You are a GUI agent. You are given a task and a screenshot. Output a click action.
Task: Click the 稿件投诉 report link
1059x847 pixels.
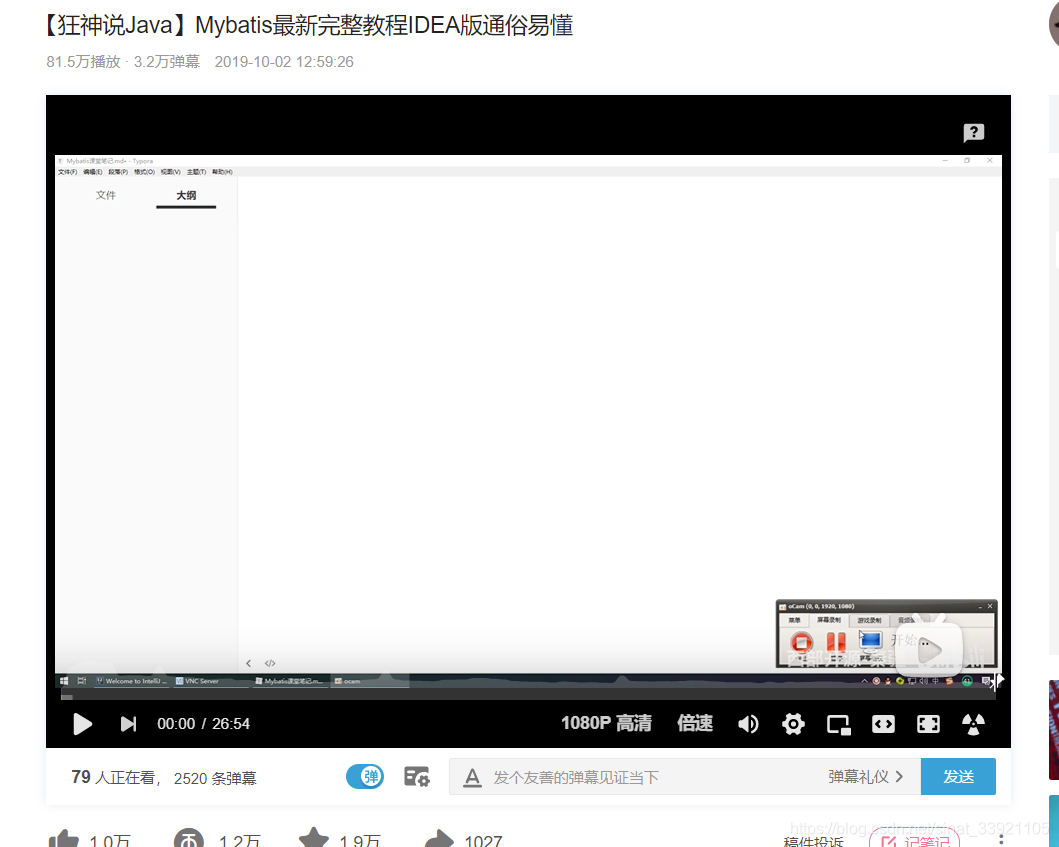pos(813,841)
